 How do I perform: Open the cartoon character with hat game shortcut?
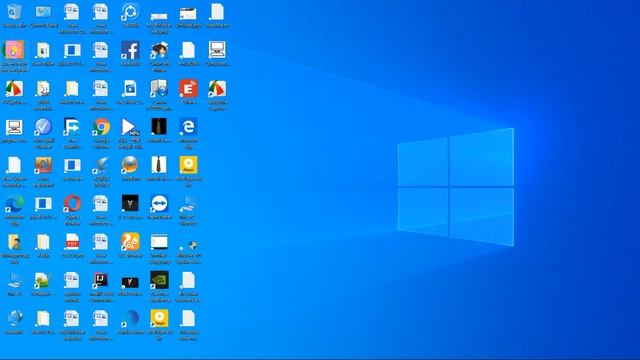(159, 50)
